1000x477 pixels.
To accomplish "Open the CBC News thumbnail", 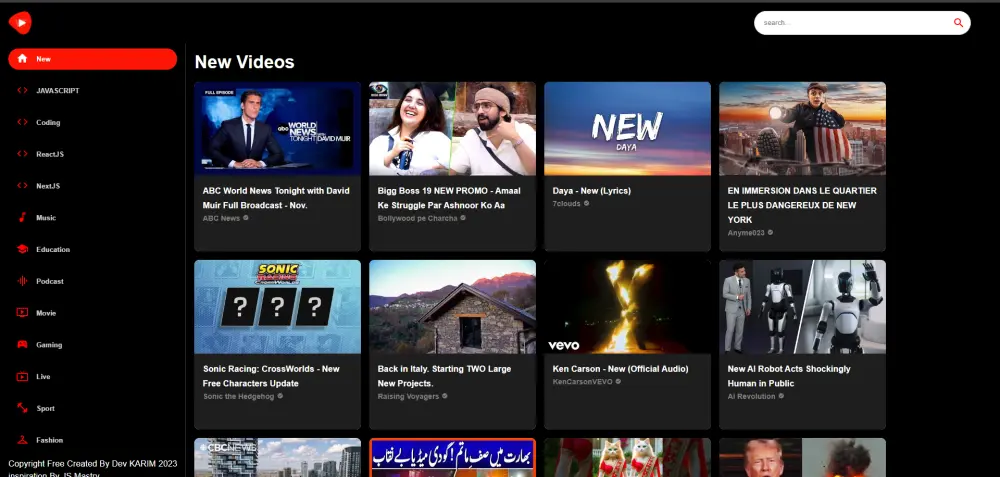I will [277, 457].
